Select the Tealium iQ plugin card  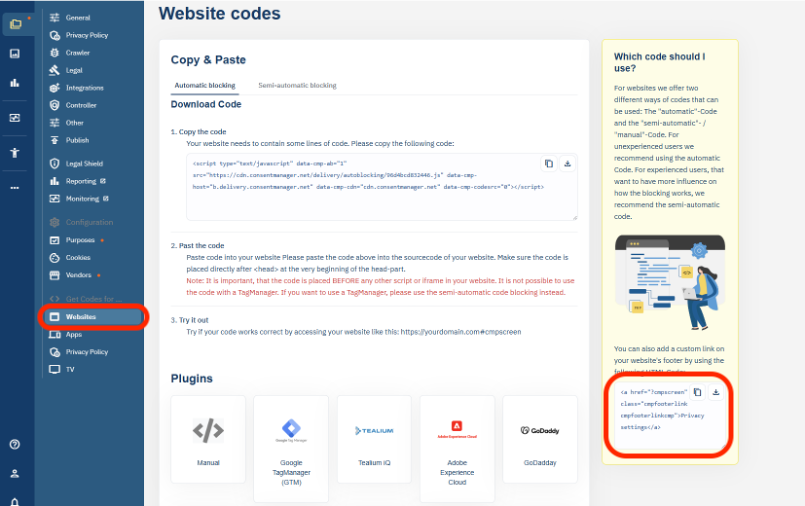coord(374,438)
